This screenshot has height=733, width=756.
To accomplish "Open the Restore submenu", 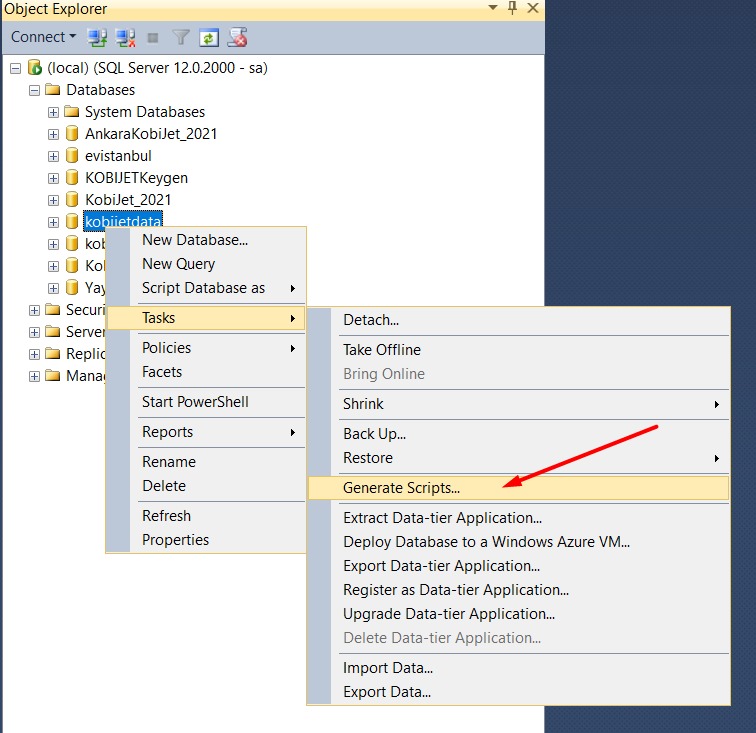I will [518, 458].
